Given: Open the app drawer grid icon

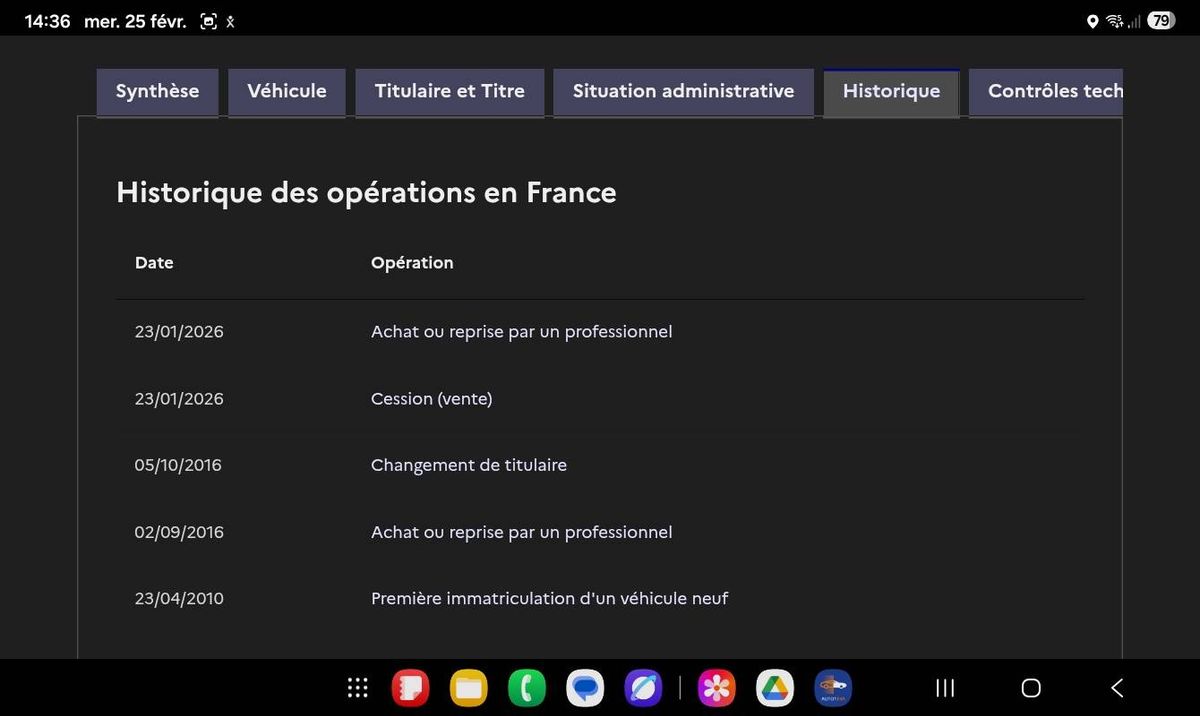Looking at the screenshot, I should pyautogui.click(x=357, y=688).
